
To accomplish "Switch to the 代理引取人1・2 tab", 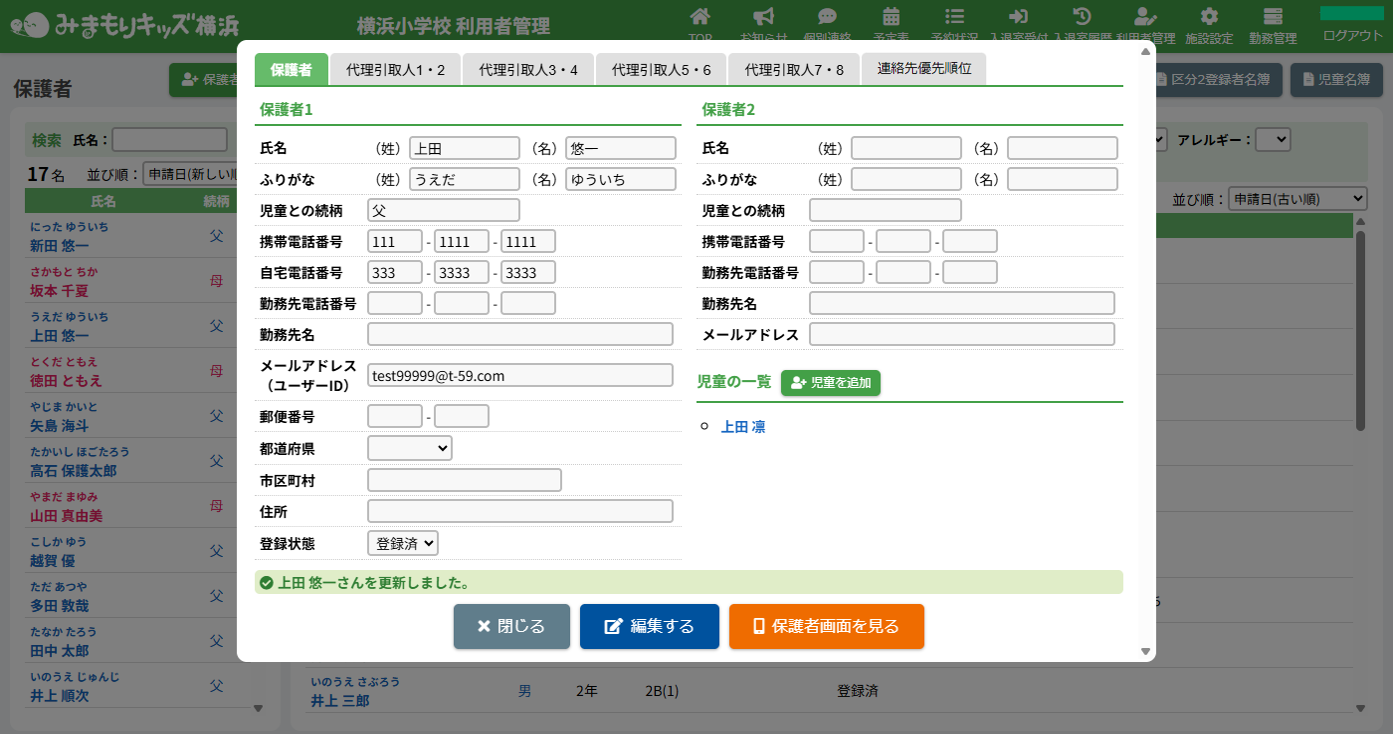I will point(395,70).
